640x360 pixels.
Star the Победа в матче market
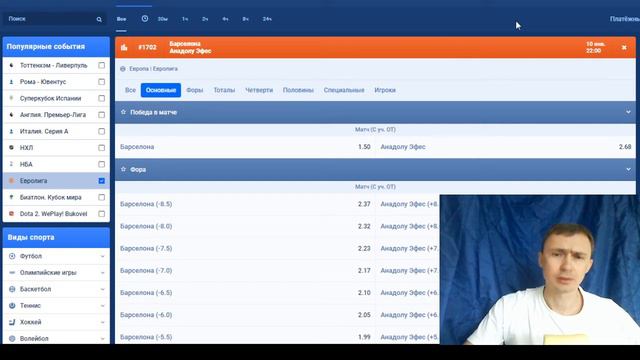tap(123, 112)
